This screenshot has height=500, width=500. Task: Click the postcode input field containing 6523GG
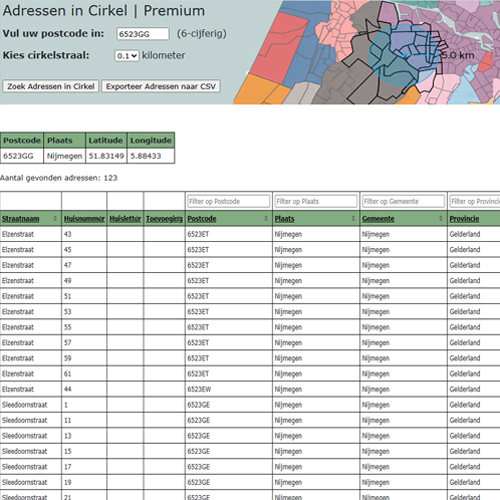pyautogui.click(x=143, y=34)
